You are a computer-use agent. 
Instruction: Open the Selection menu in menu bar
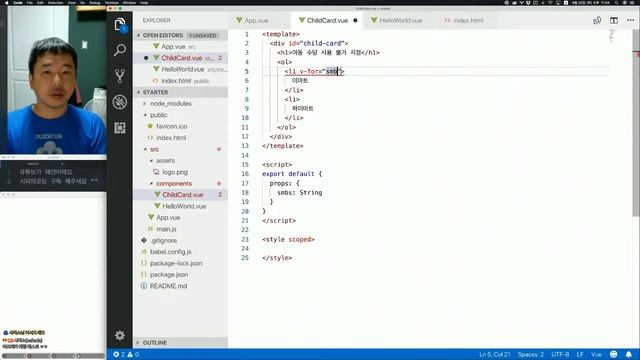tap(56, 2)
